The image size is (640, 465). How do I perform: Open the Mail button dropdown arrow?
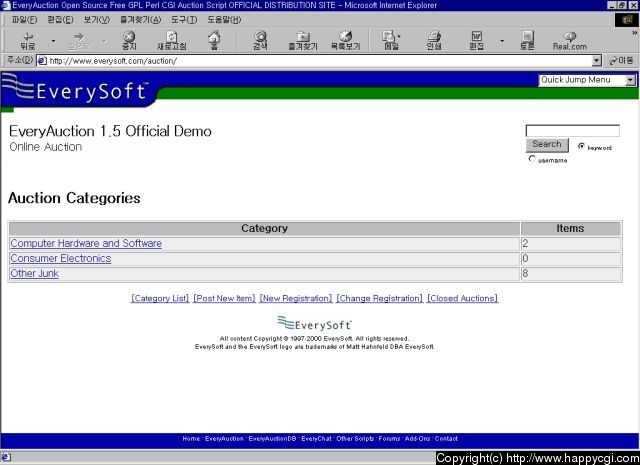(x=399, y=37)
